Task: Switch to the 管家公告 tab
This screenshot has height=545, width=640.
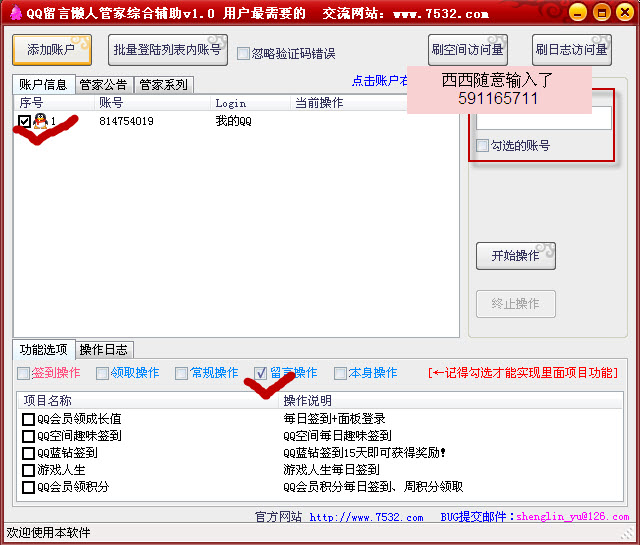Action: 103,85
